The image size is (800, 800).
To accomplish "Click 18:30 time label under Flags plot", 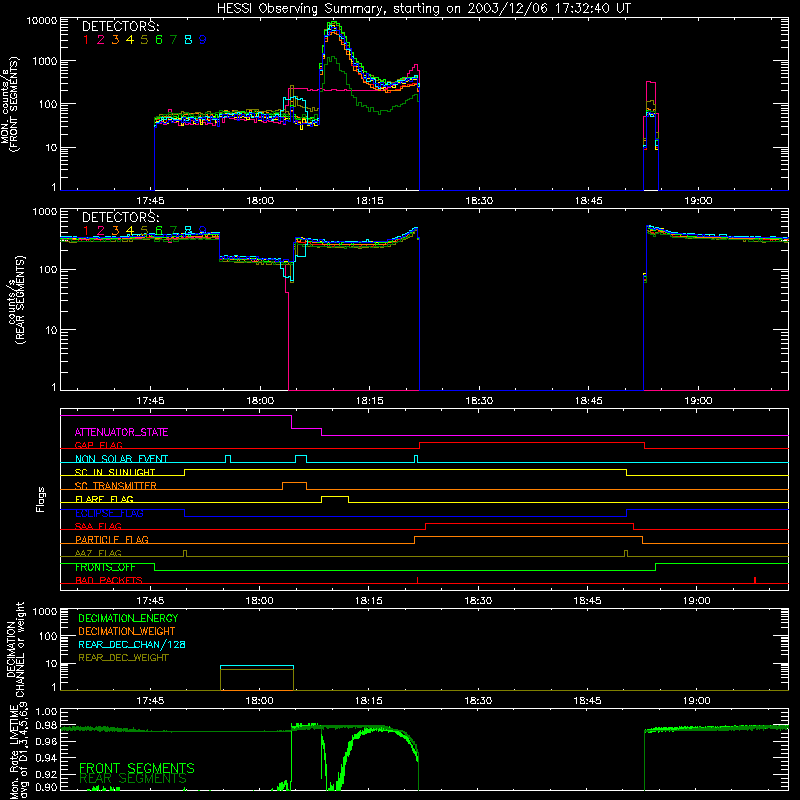I will (x=478, y=601).
